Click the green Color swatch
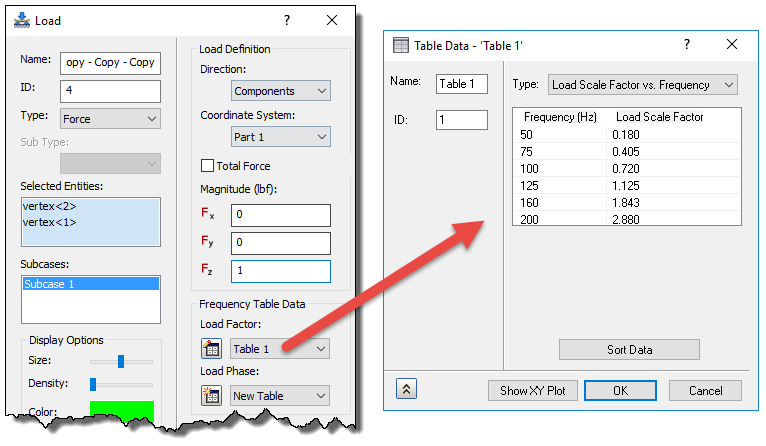766x446 pixels. tap(122, 410)
